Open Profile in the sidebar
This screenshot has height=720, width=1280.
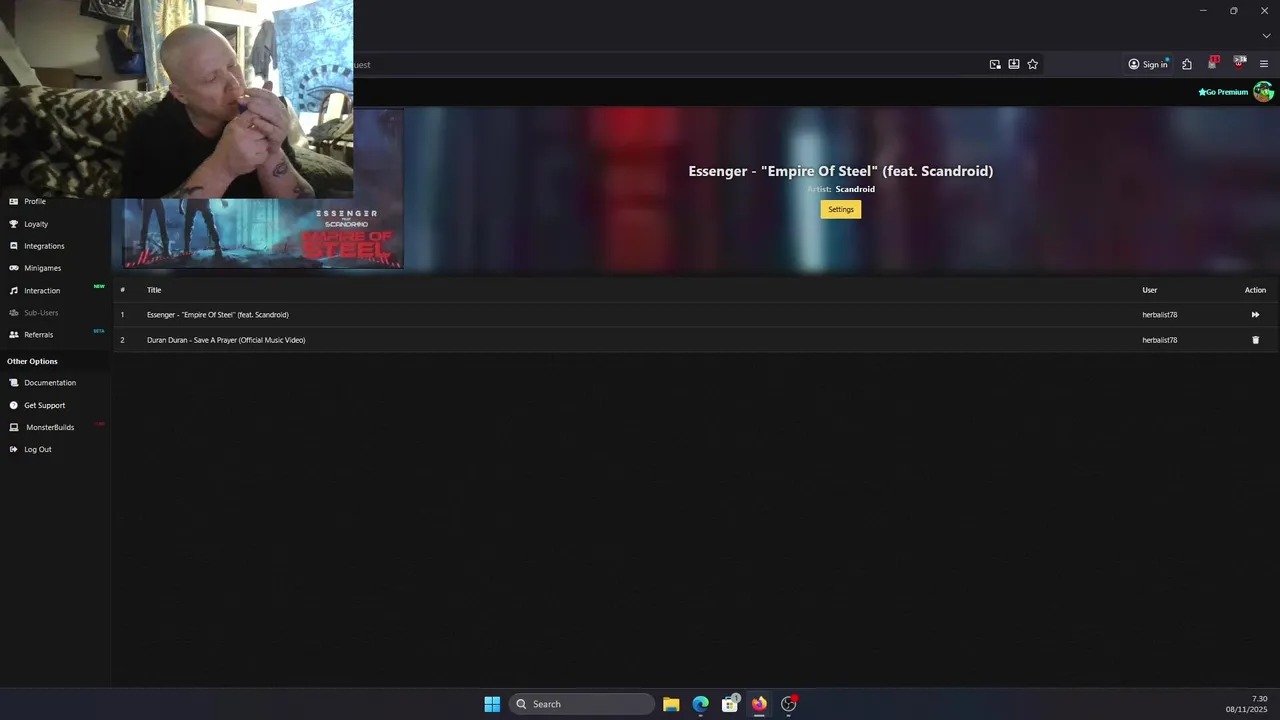pos(35,201)
